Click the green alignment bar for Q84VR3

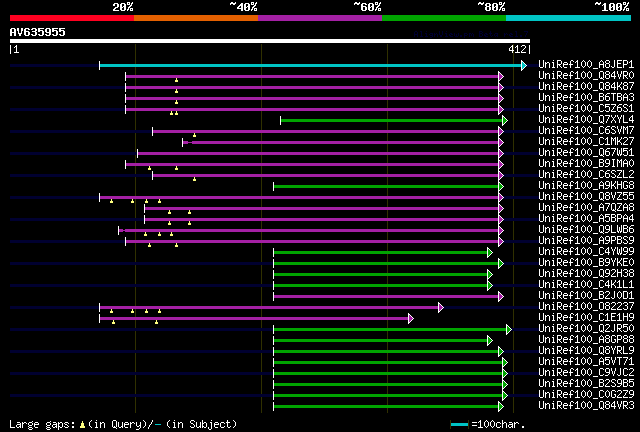click(x=386, y=407)
